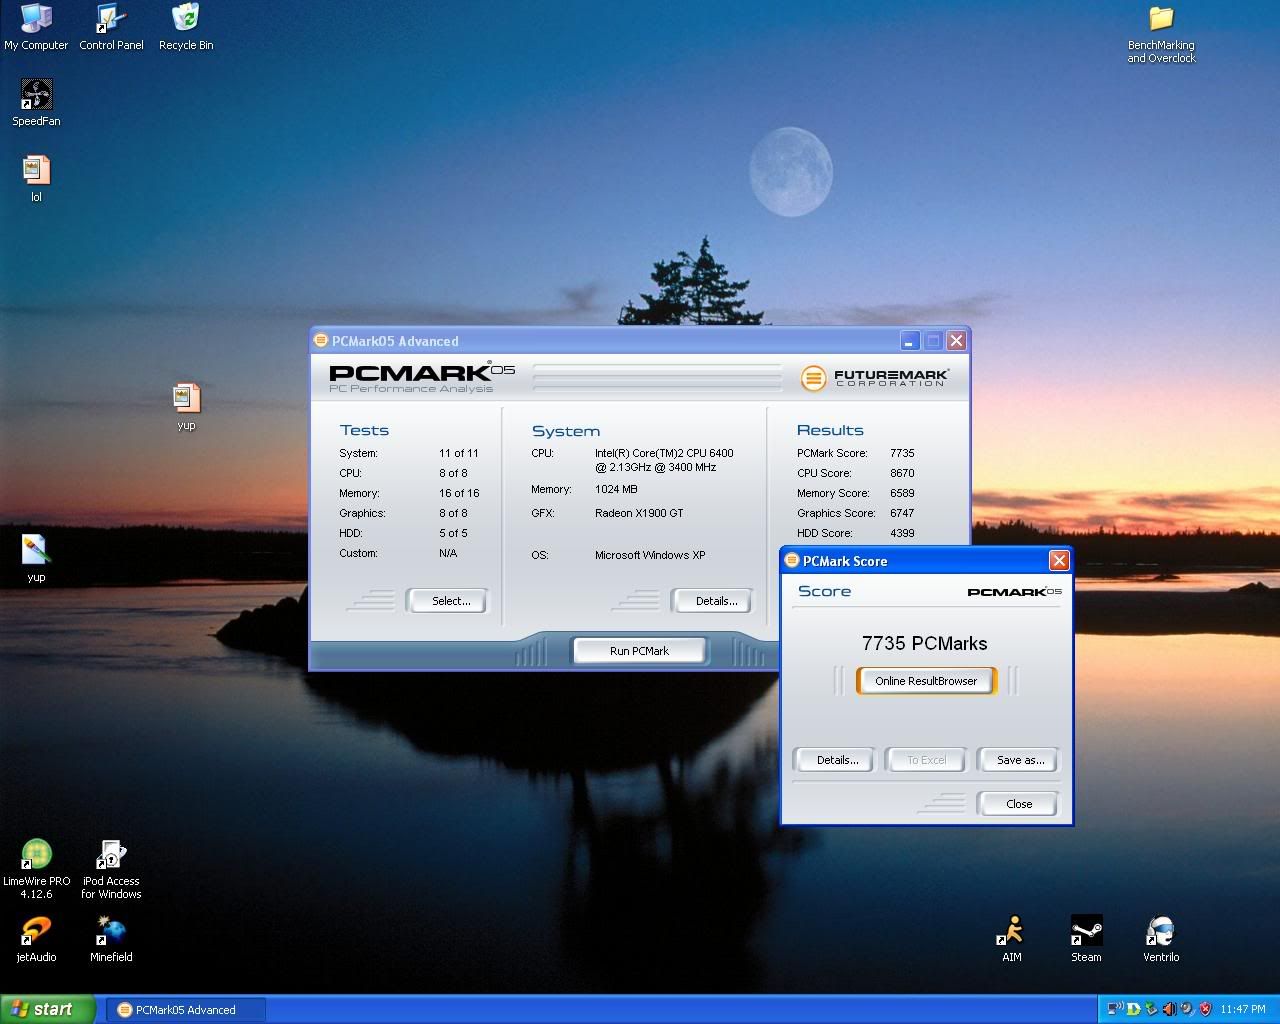Open the My Computer desktop icon

[36, 27]
